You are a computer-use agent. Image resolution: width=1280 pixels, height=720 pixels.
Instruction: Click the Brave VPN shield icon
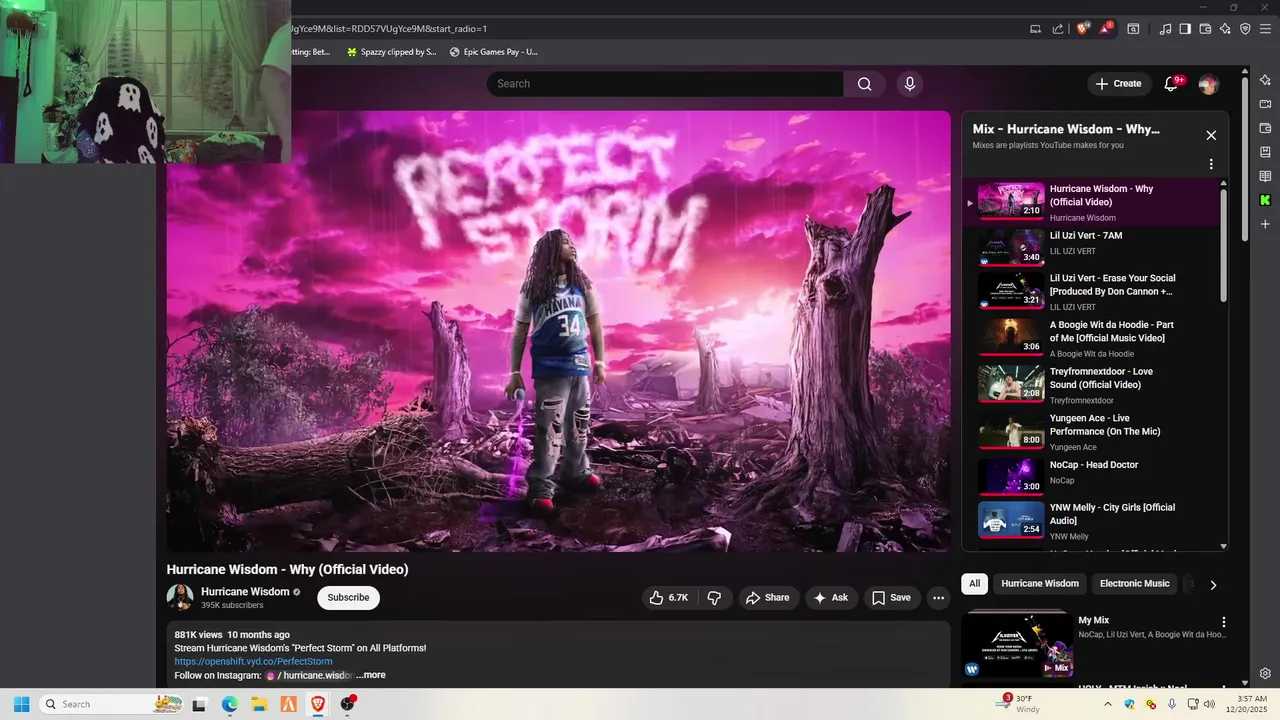(x=1245, y=29)
